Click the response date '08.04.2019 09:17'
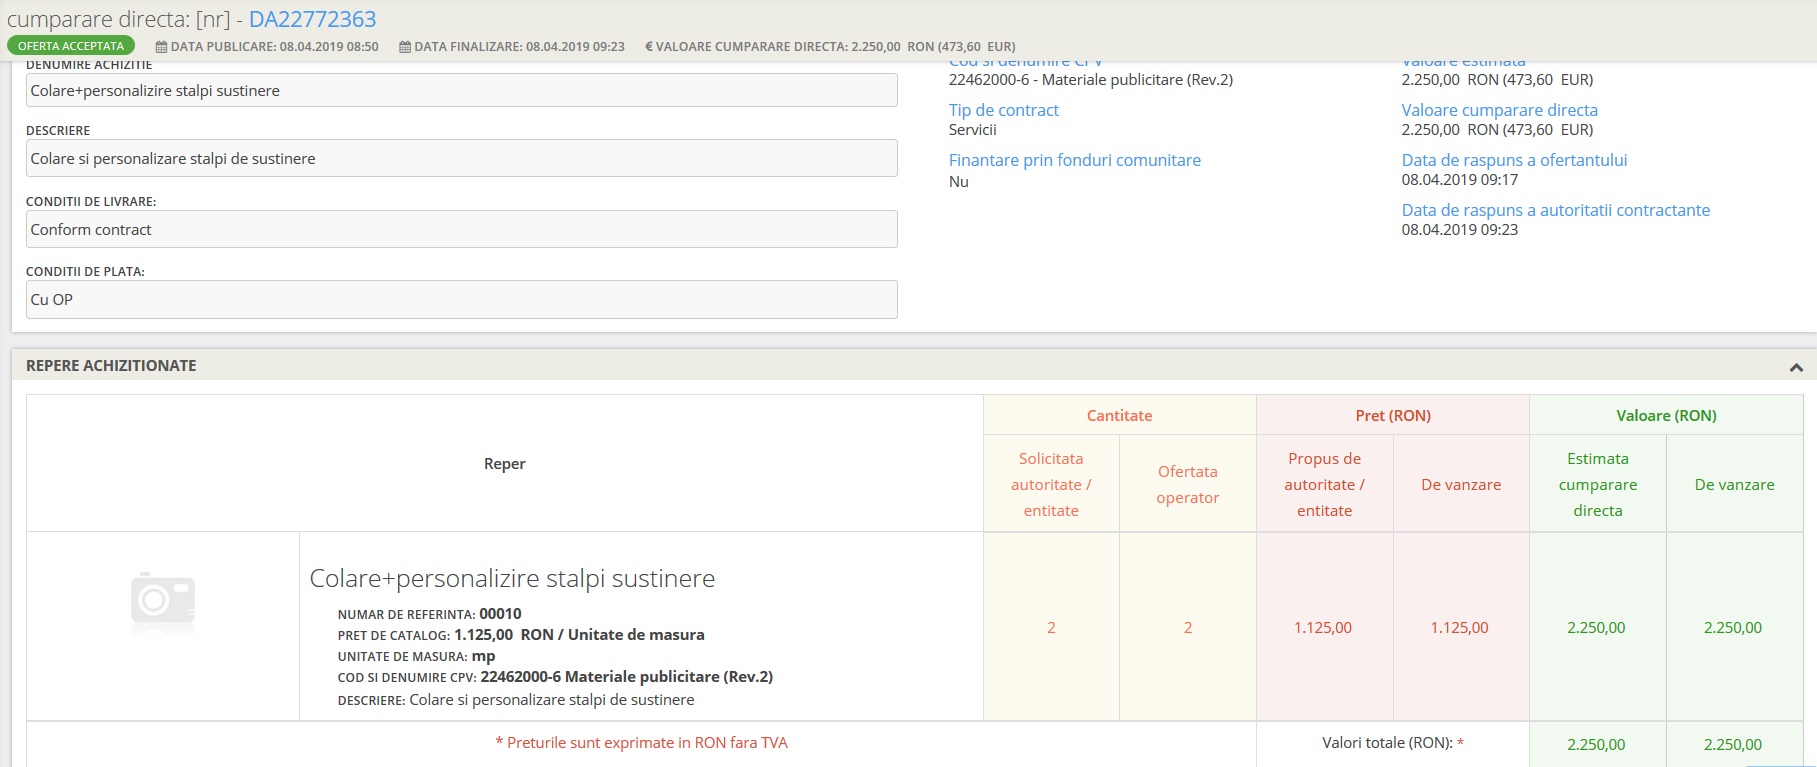 click(x=1460, y=180)
